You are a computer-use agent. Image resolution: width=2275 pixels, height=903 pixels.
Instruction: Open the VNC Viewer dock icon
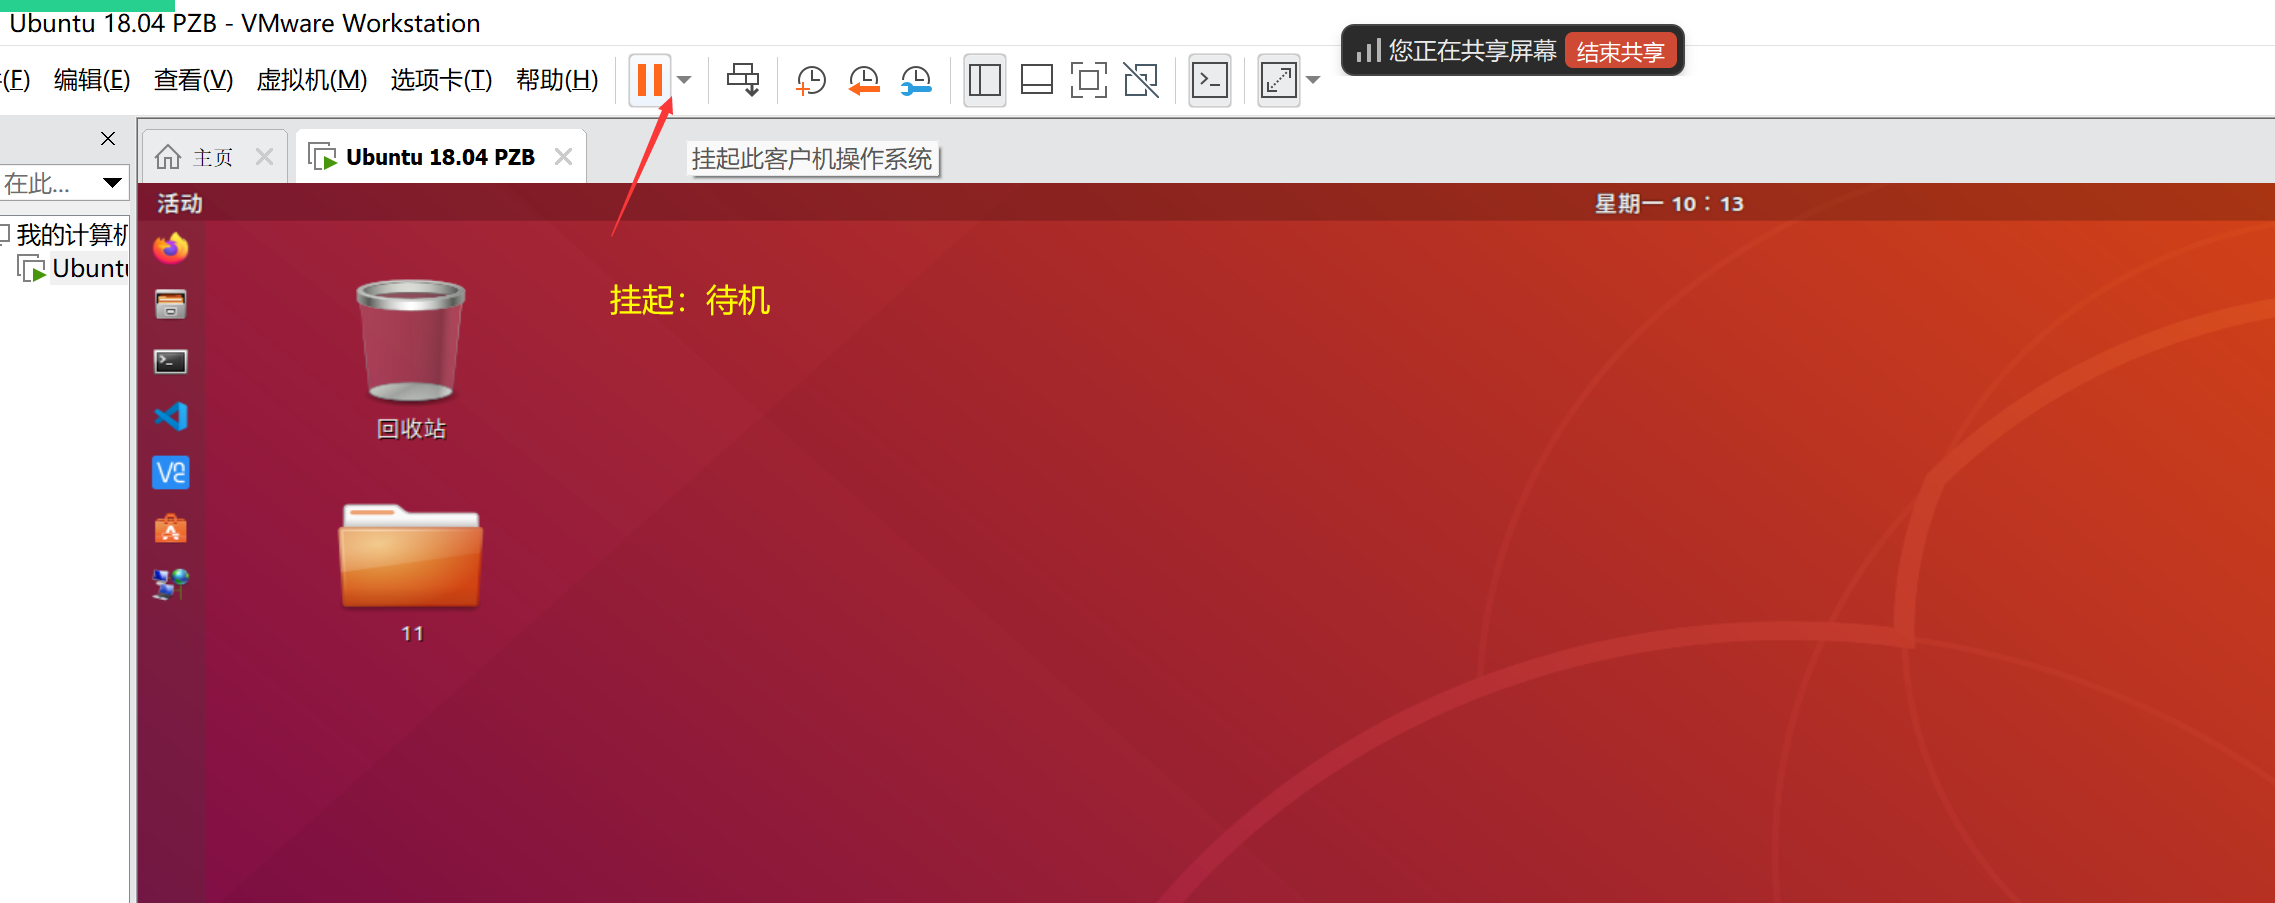pyautogui.click(x=171, y=472)
